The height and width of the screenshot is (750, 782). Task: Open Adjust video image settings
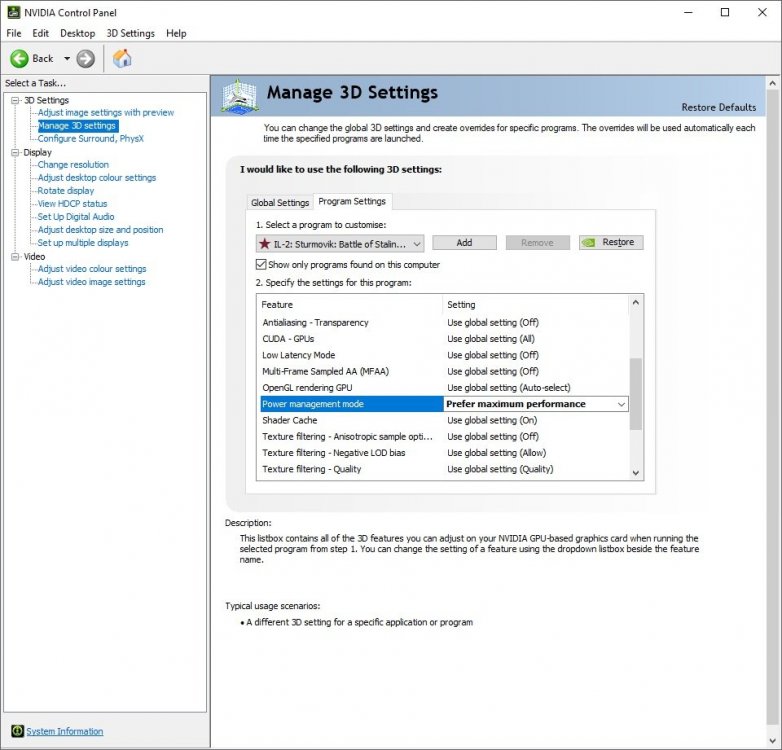(92, 282)
